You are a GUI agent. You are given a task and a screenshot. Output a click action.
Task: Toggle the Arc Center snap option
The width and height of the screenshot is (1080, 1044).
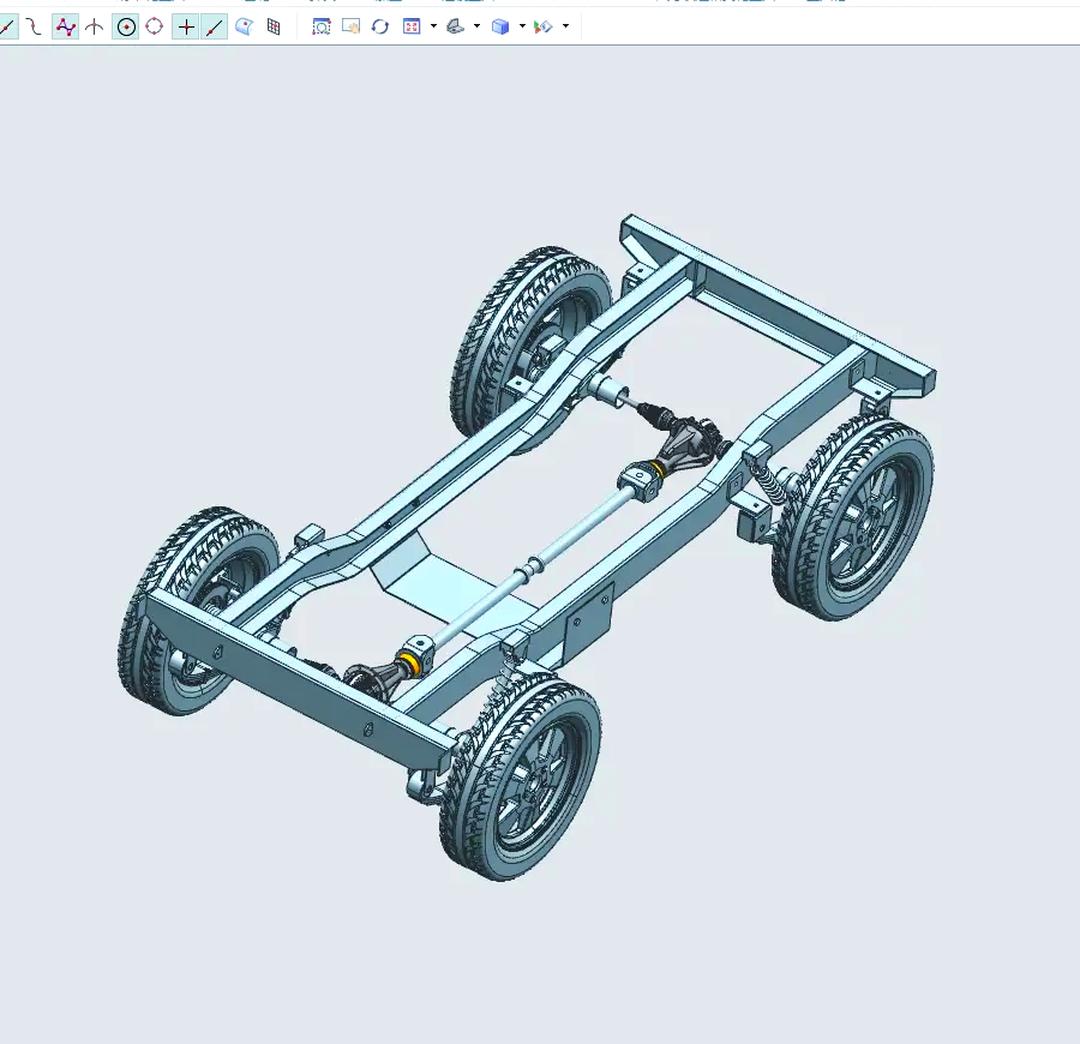[126, 27]
